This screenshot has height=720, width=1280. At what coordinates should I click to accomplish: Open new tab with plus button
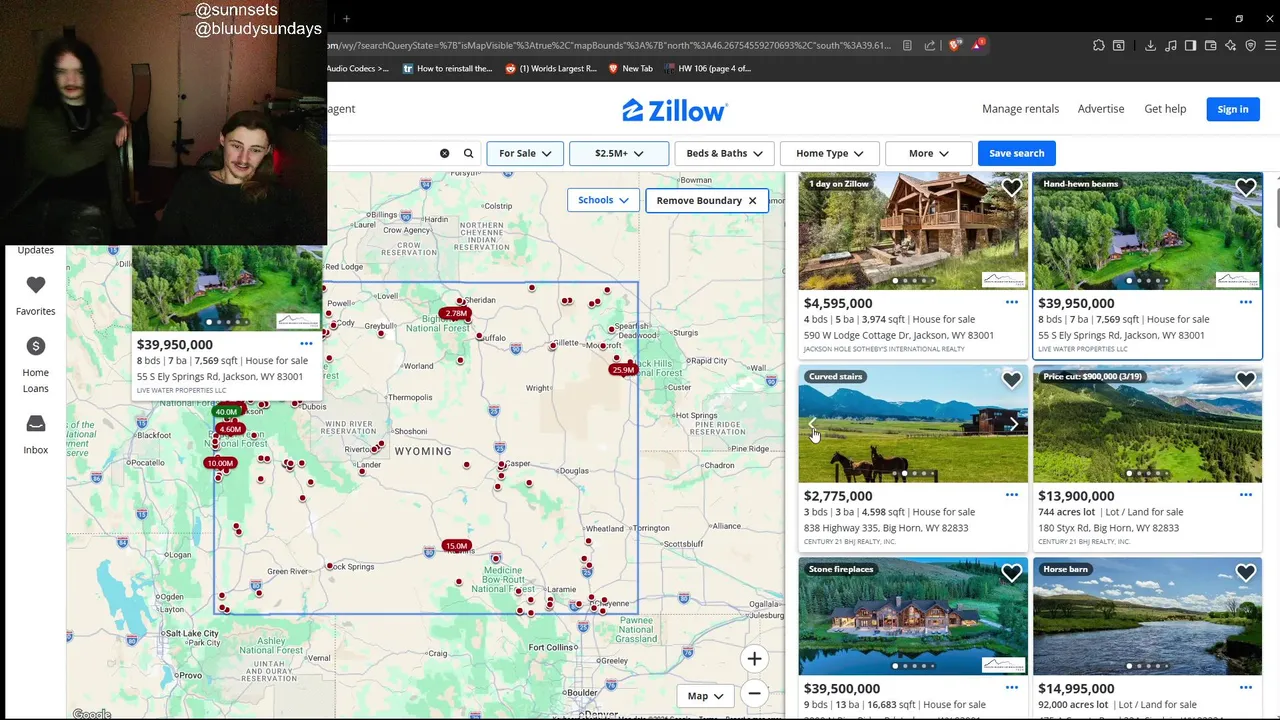346,18
